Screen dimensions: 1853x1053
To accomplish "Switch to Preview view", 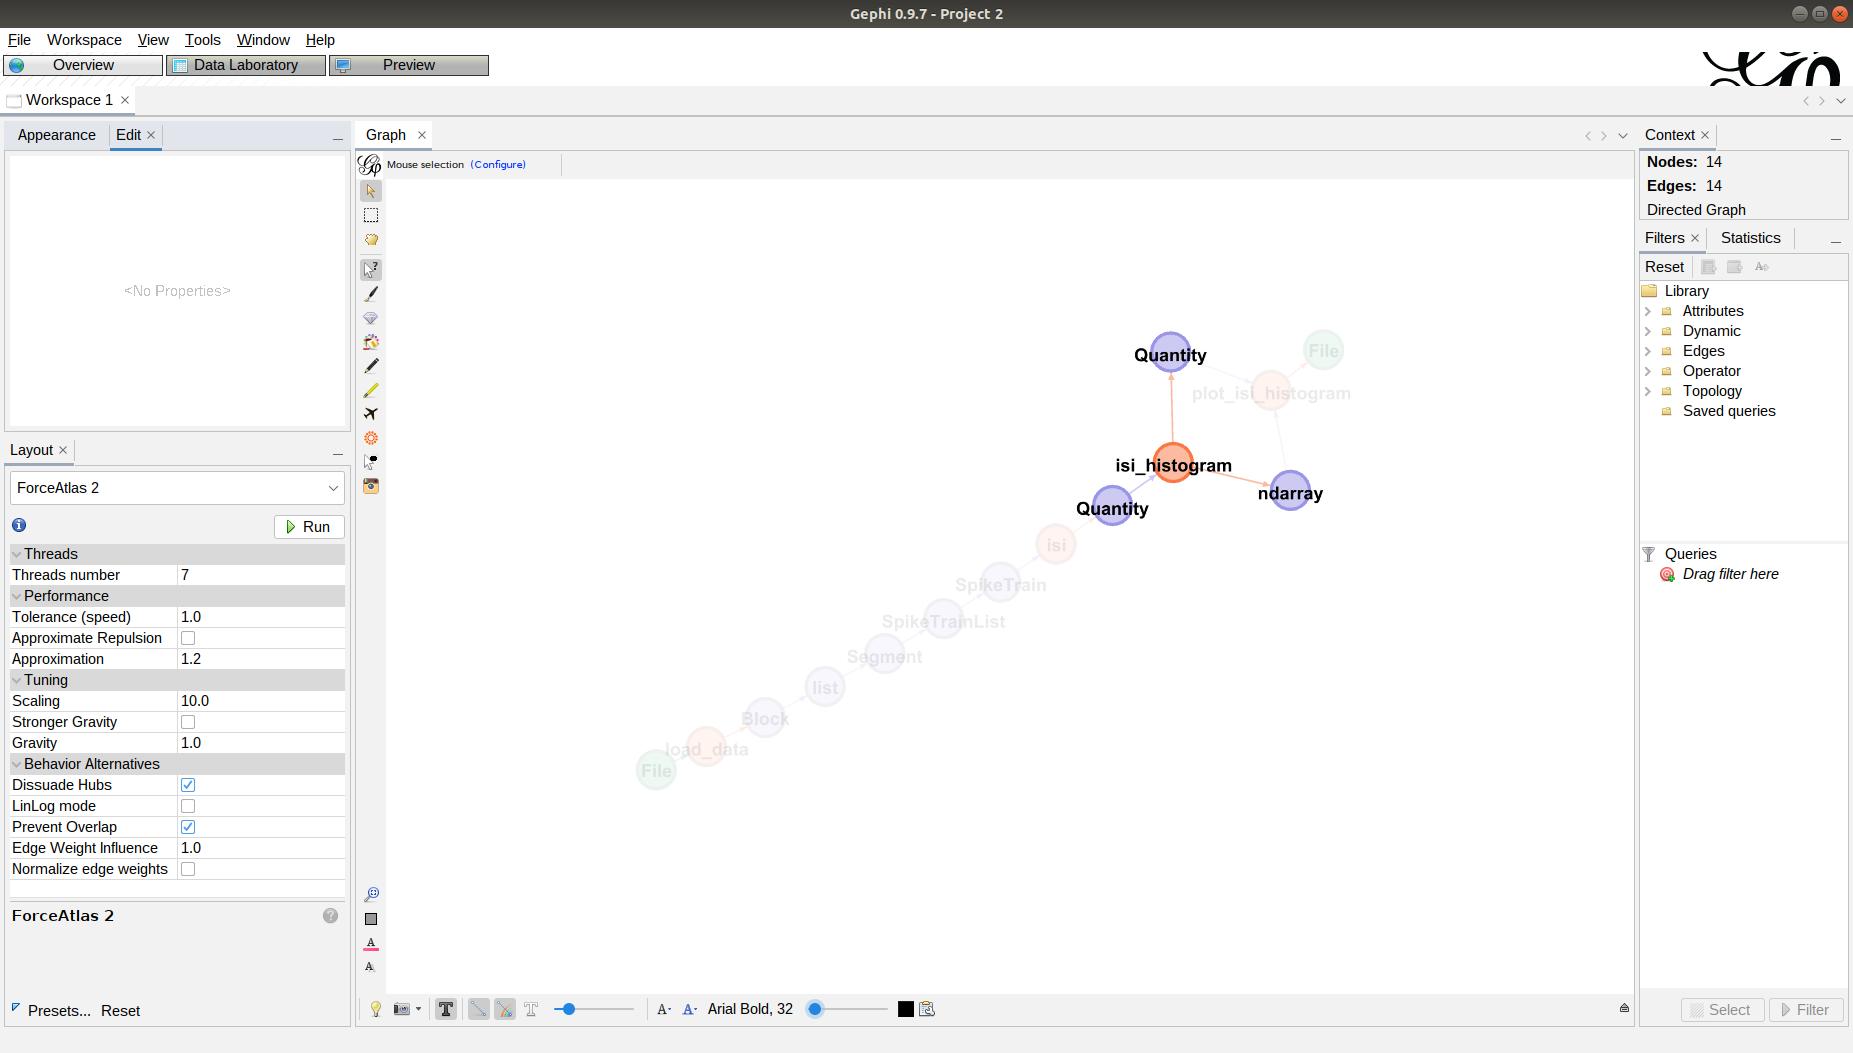I will (409, 65).
